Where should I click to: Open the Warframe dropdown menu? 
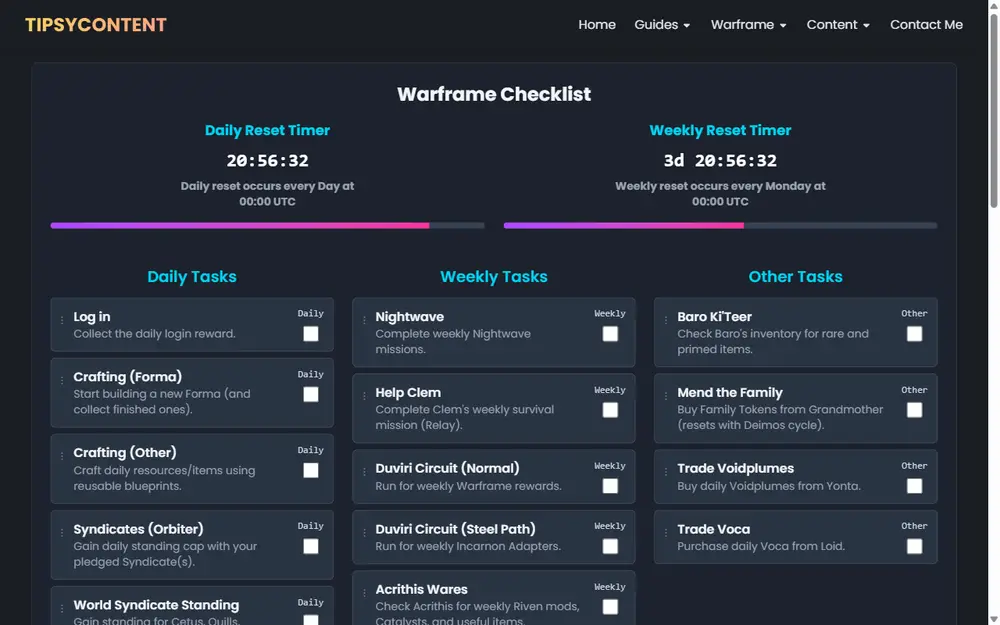pos(749,25)
